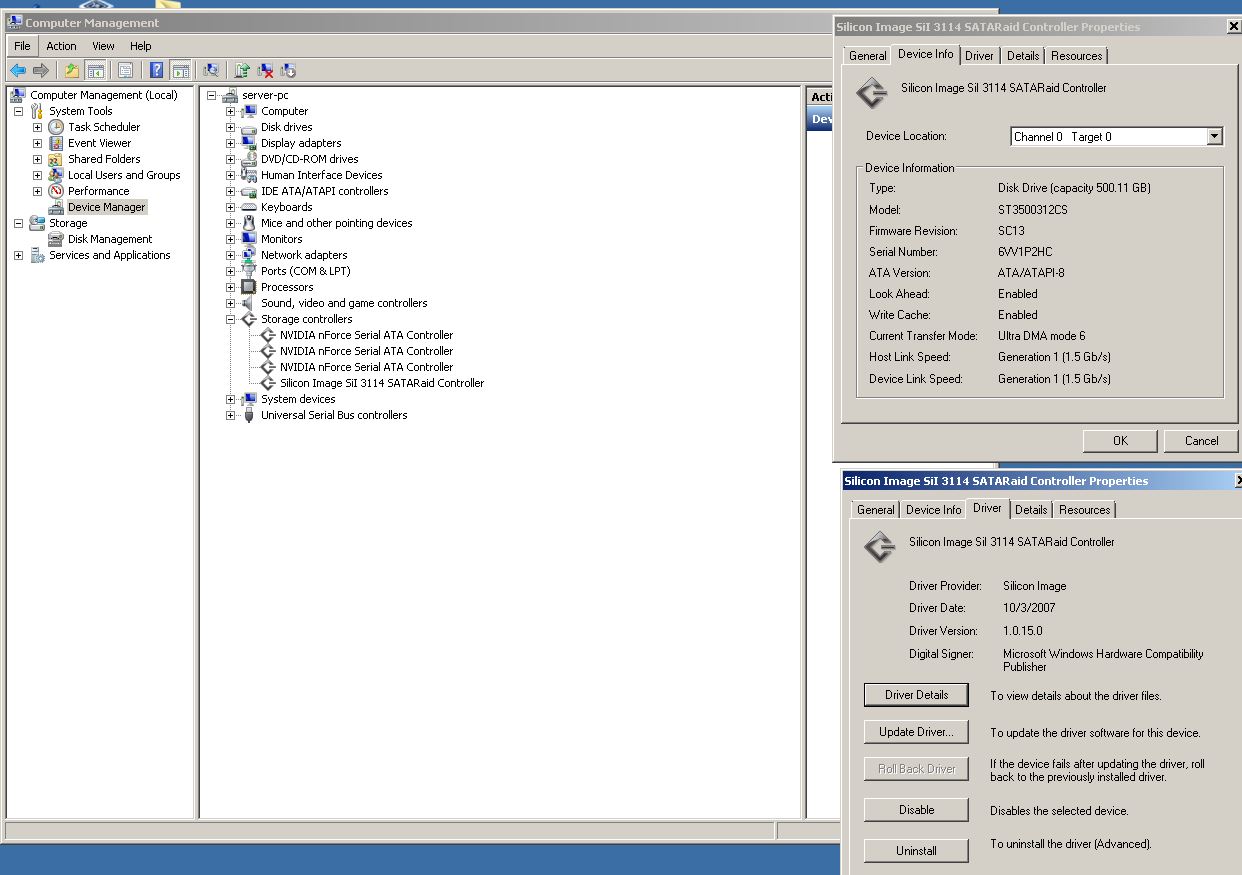The width and height of the screenshot is (1242, 875).
Task: Click the Properties sheet toolbar icon
Action: (125, 70)
